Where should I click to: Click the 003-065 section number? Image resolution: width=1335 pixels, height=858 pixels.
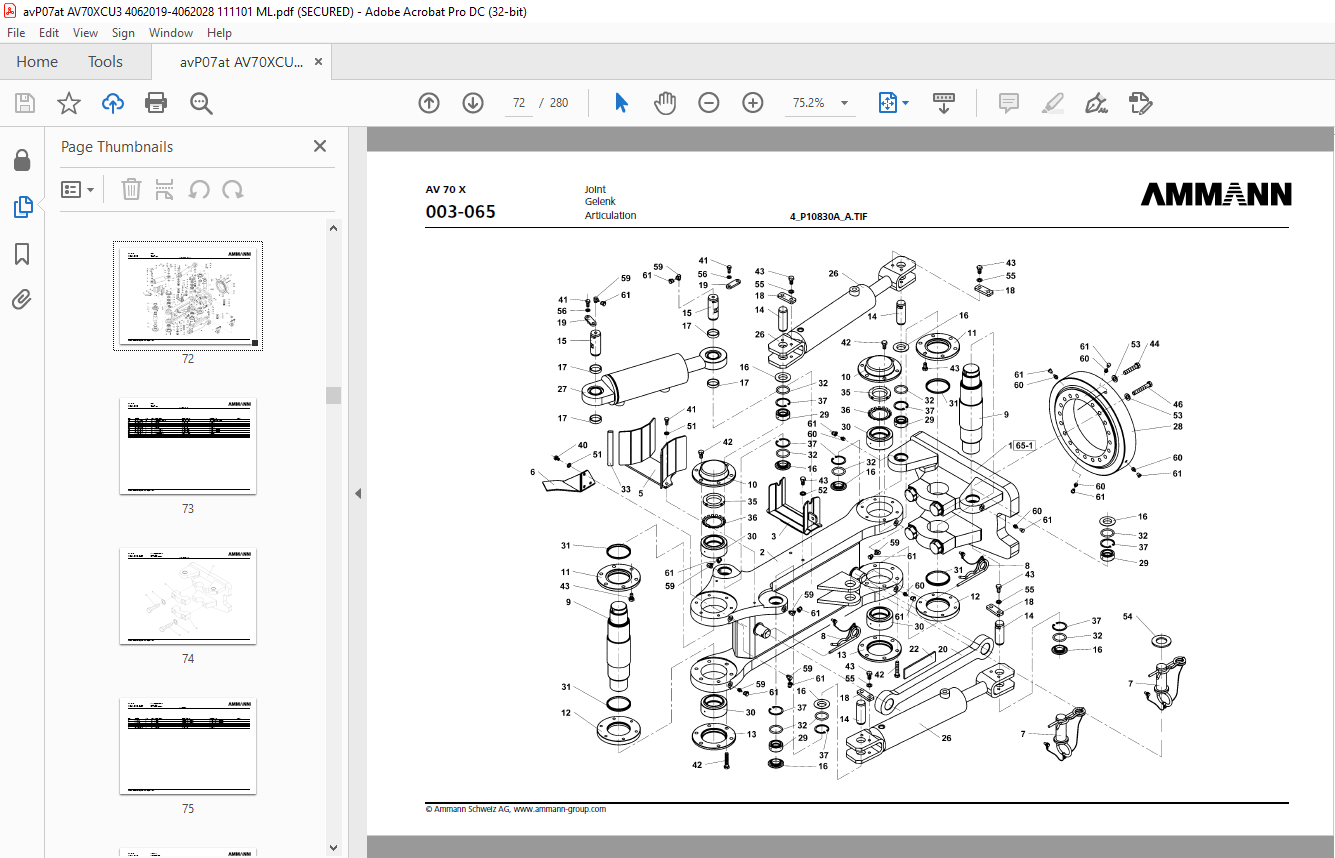[x=460, y=212]
